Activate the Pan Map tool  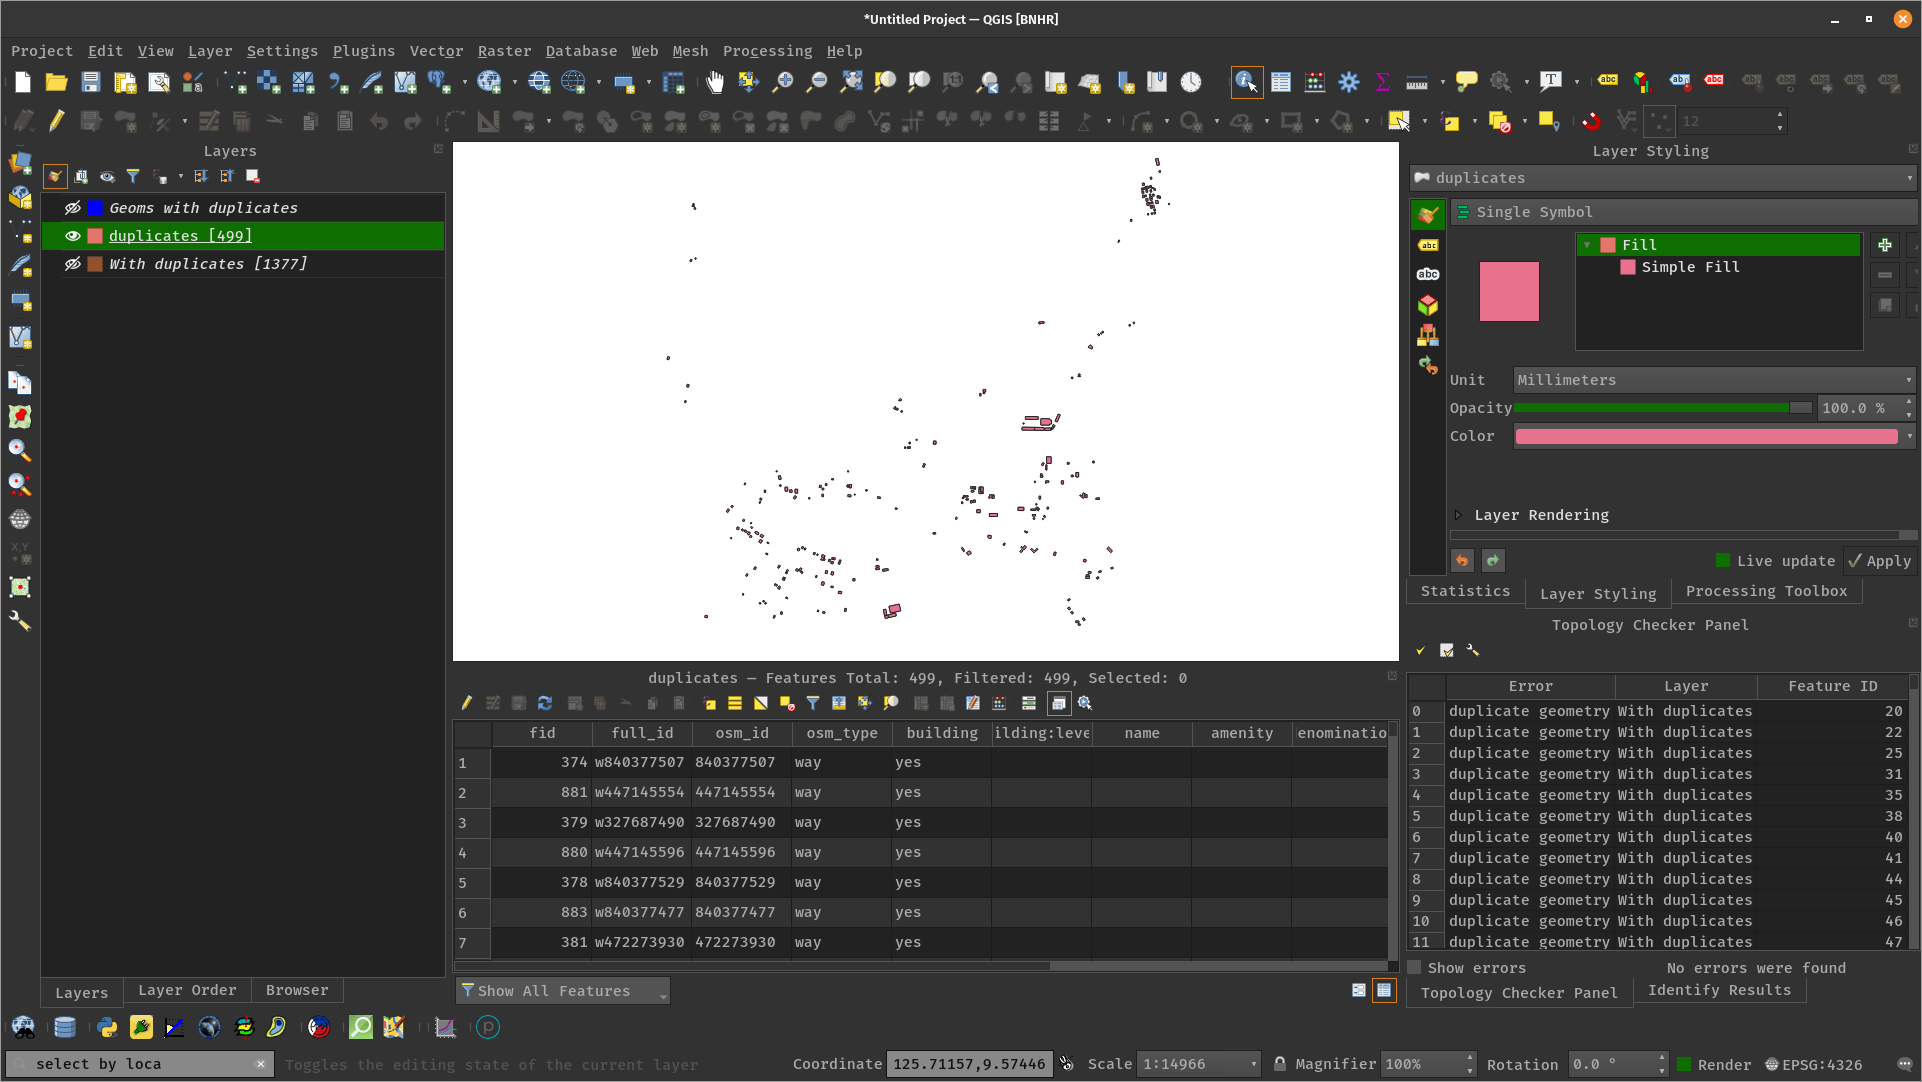tap(715, 82)
